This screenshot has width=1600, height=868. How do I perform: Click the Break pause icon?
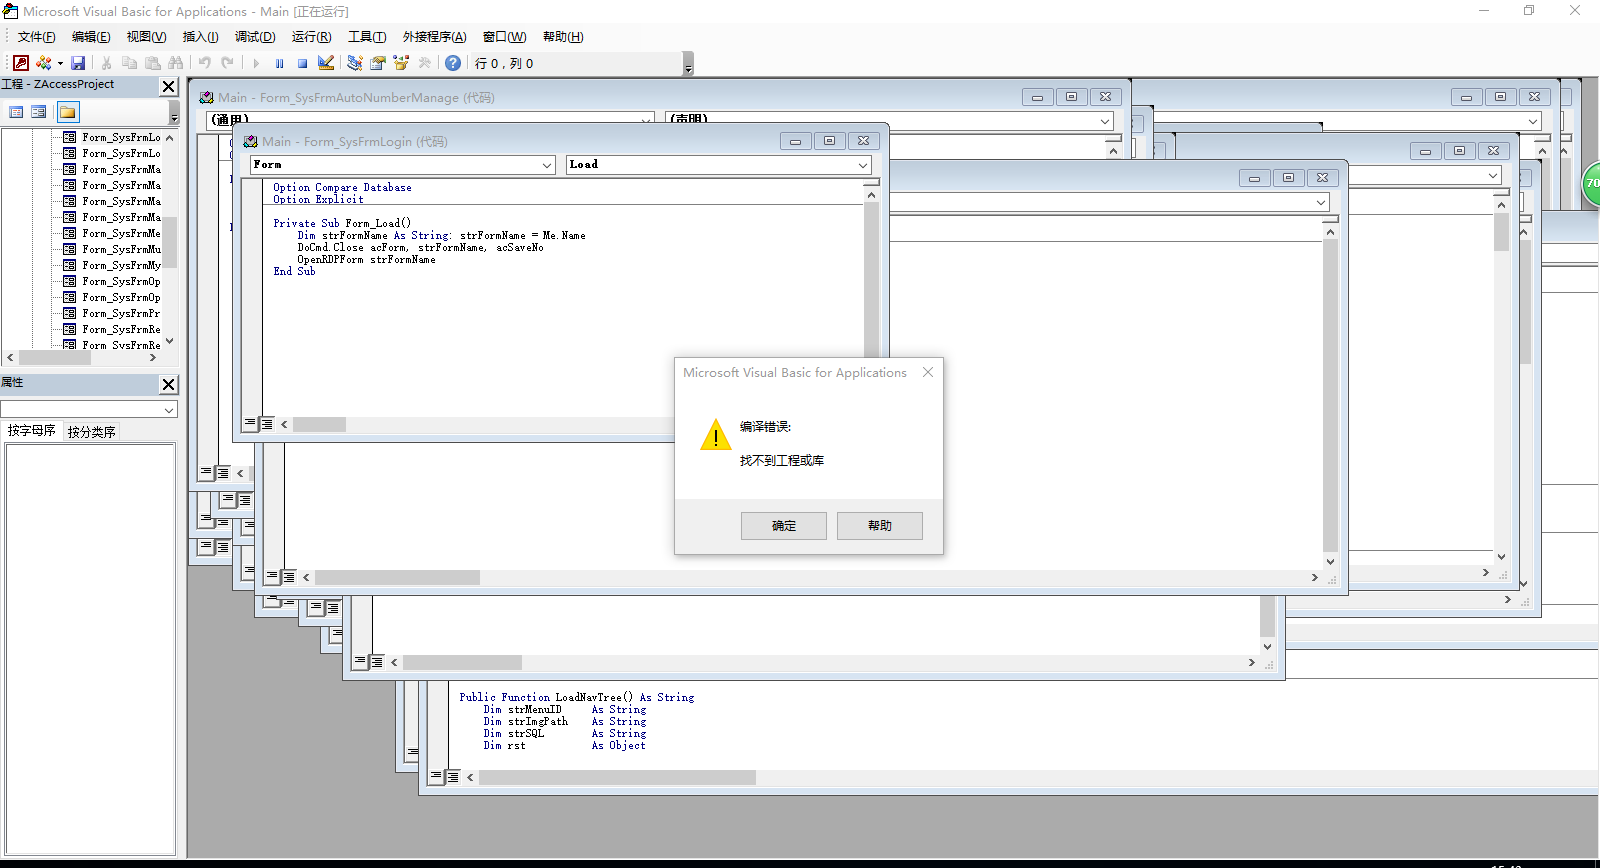[279, 63]
